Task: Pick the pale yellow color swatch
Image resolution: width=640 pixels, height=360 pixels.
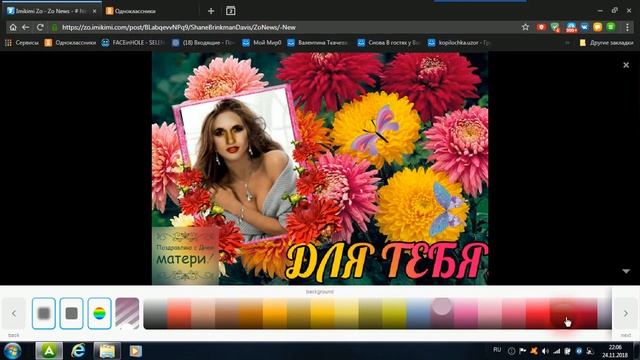Action: [347, 313]
